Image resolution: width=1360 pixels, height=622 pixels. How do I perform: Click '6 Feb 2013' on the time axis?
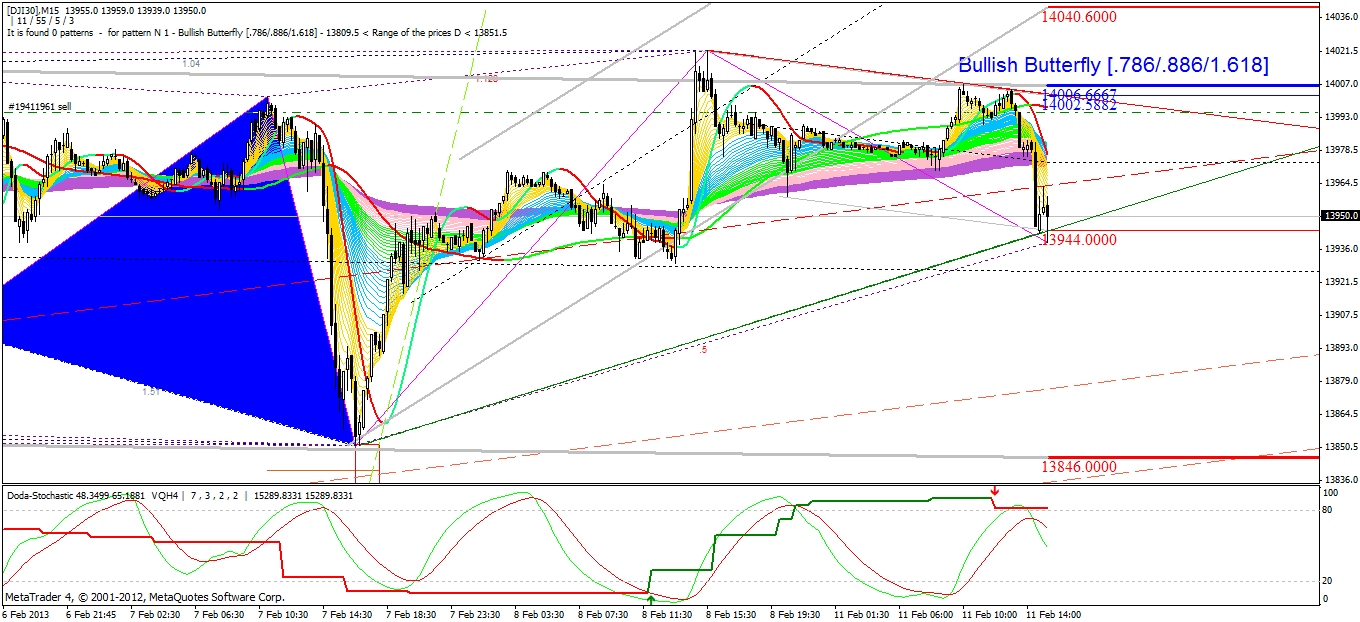[24, 614]
